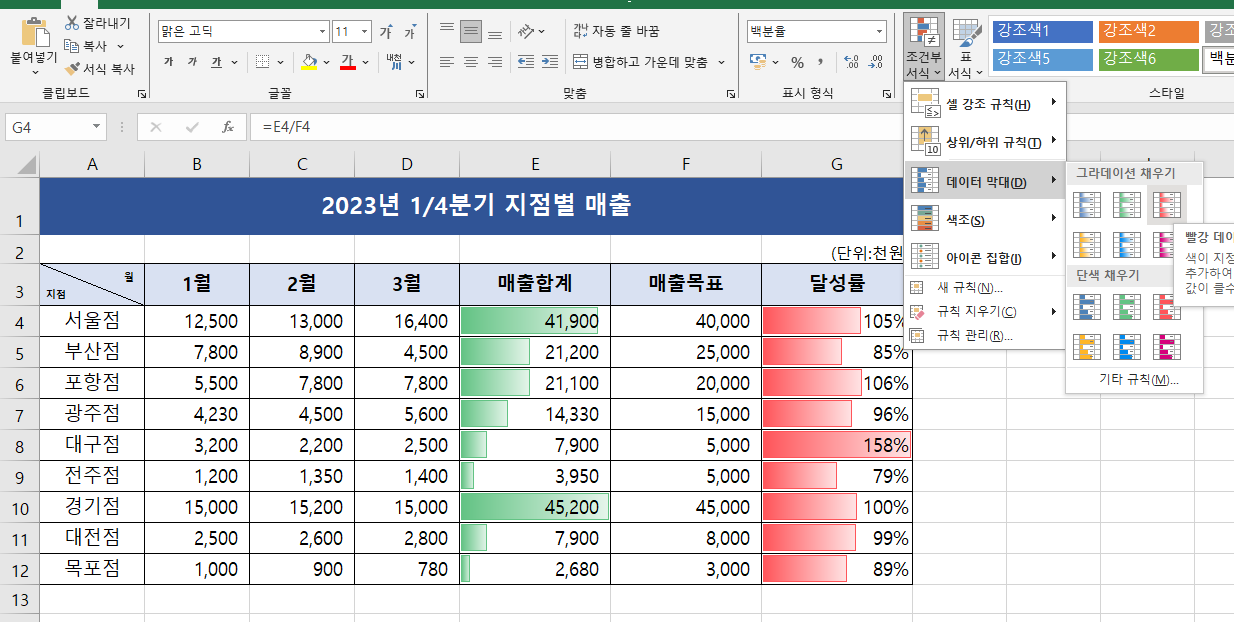Click the insert function fx icon
This screenshot has width=1234, height=622.
point(228,127)
